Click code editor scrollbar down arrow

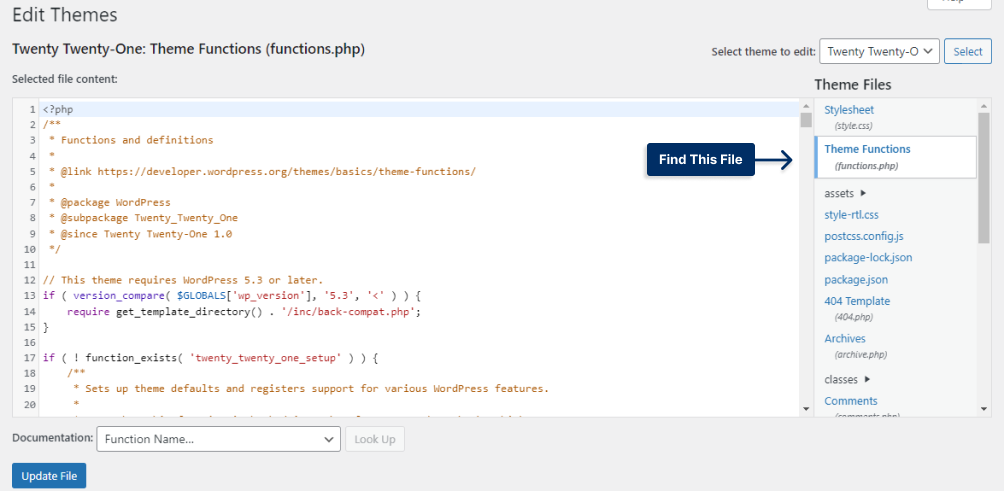click(806, 408)
